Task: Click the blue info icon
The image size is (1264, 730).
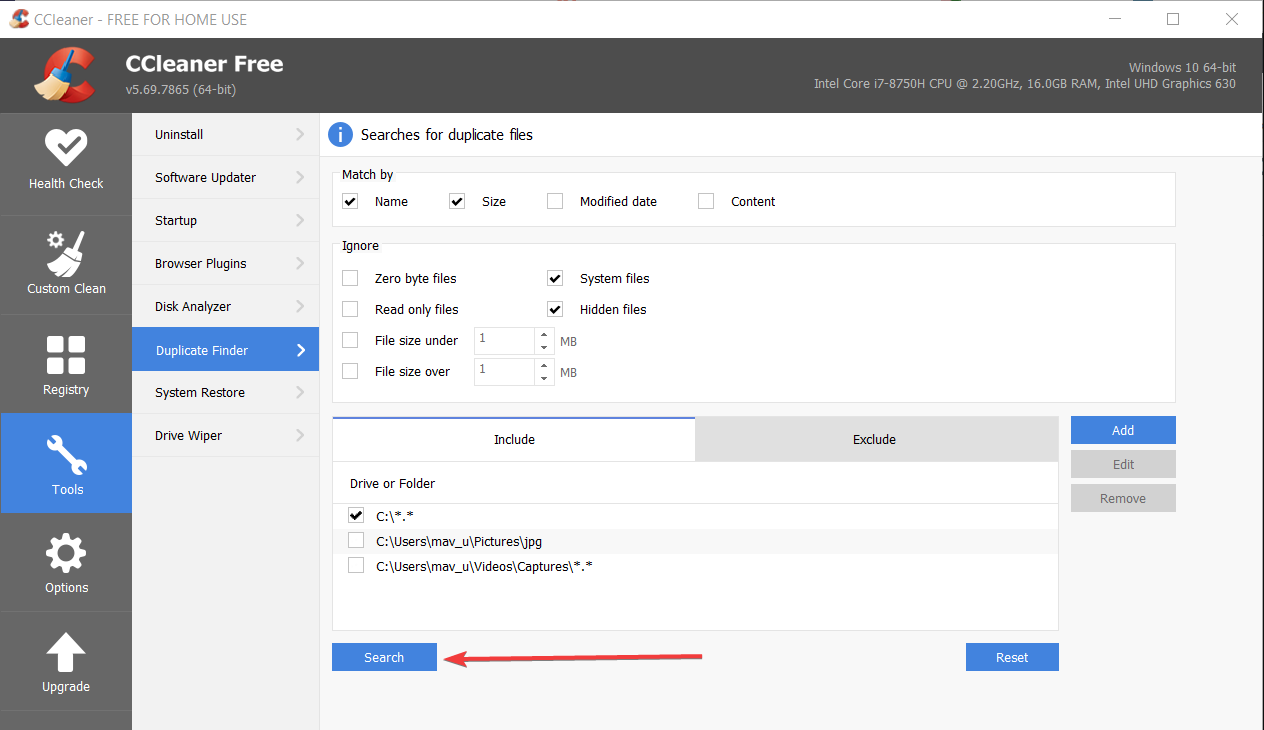Action: [x=341, y=135]
